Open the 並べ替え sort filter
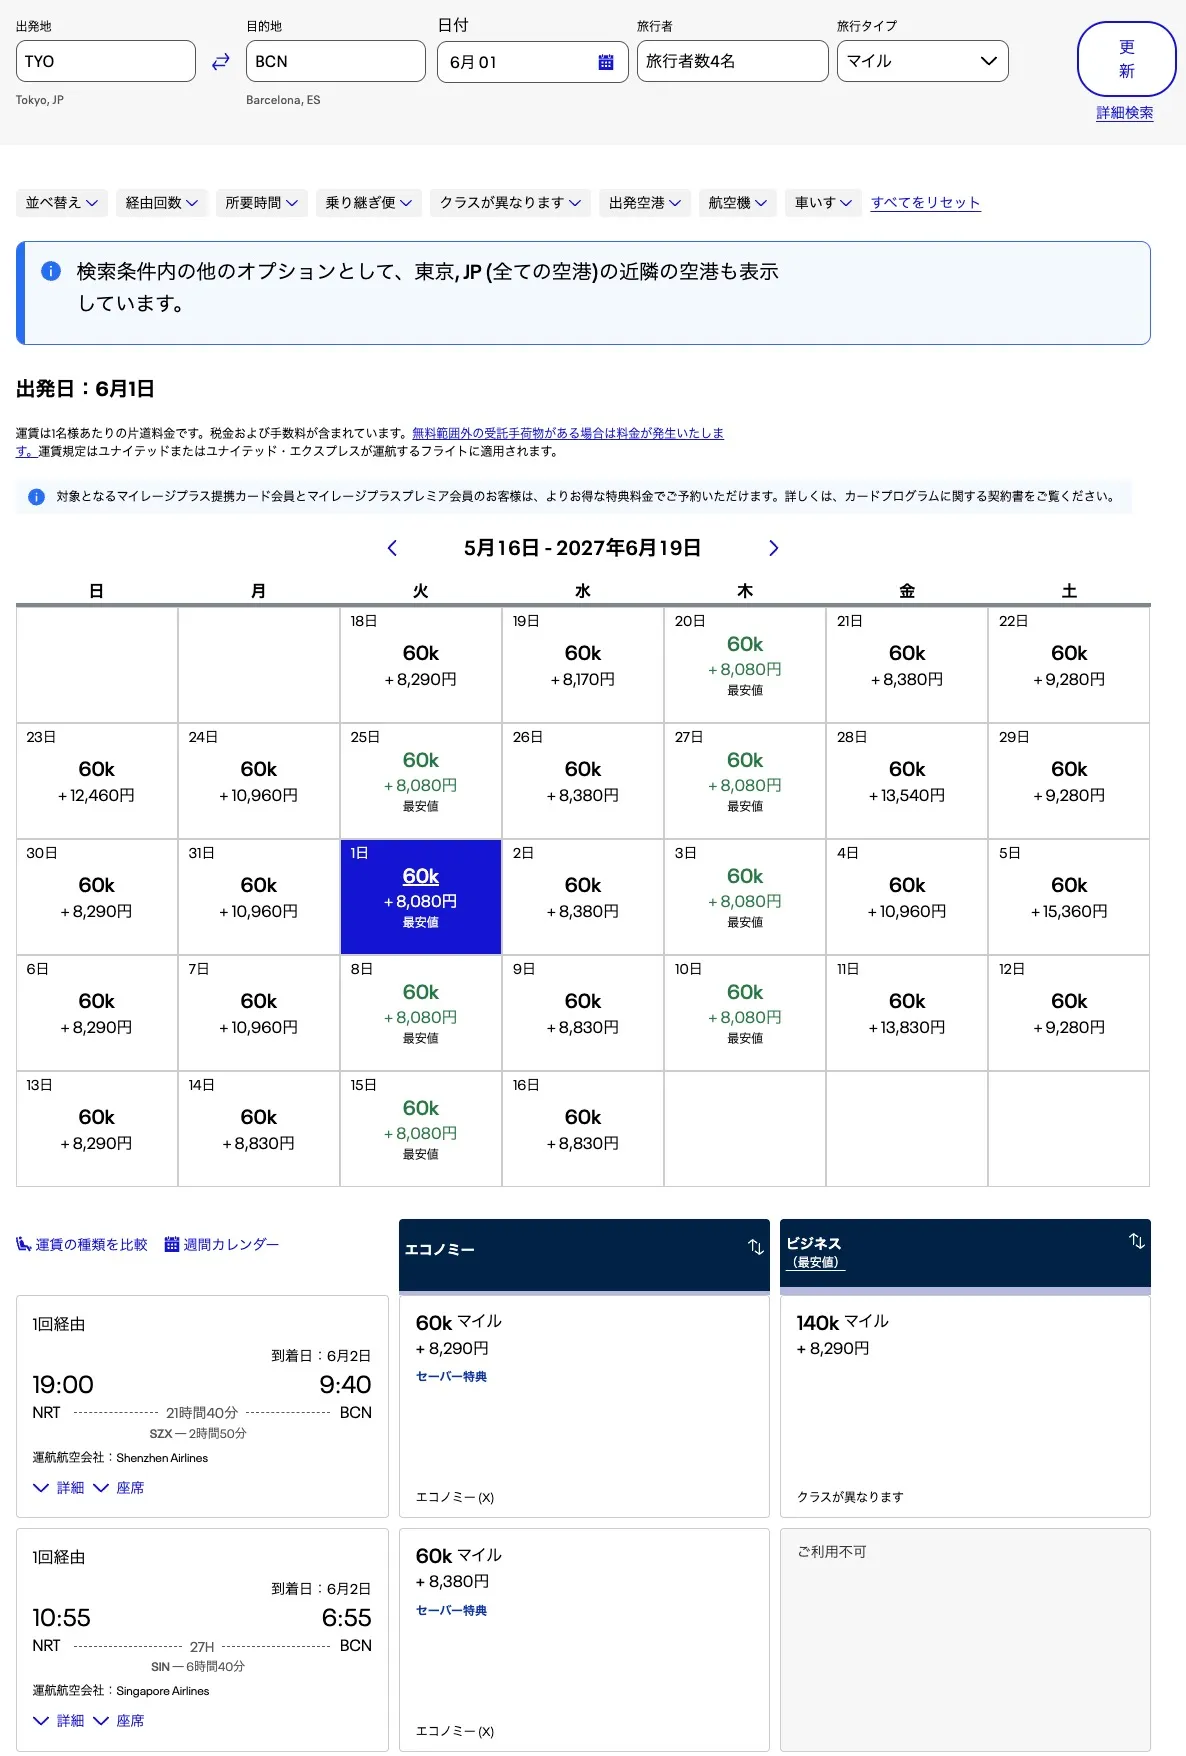The width and height of the screenshot is (1186, 1756). click(x=62, y=203)
